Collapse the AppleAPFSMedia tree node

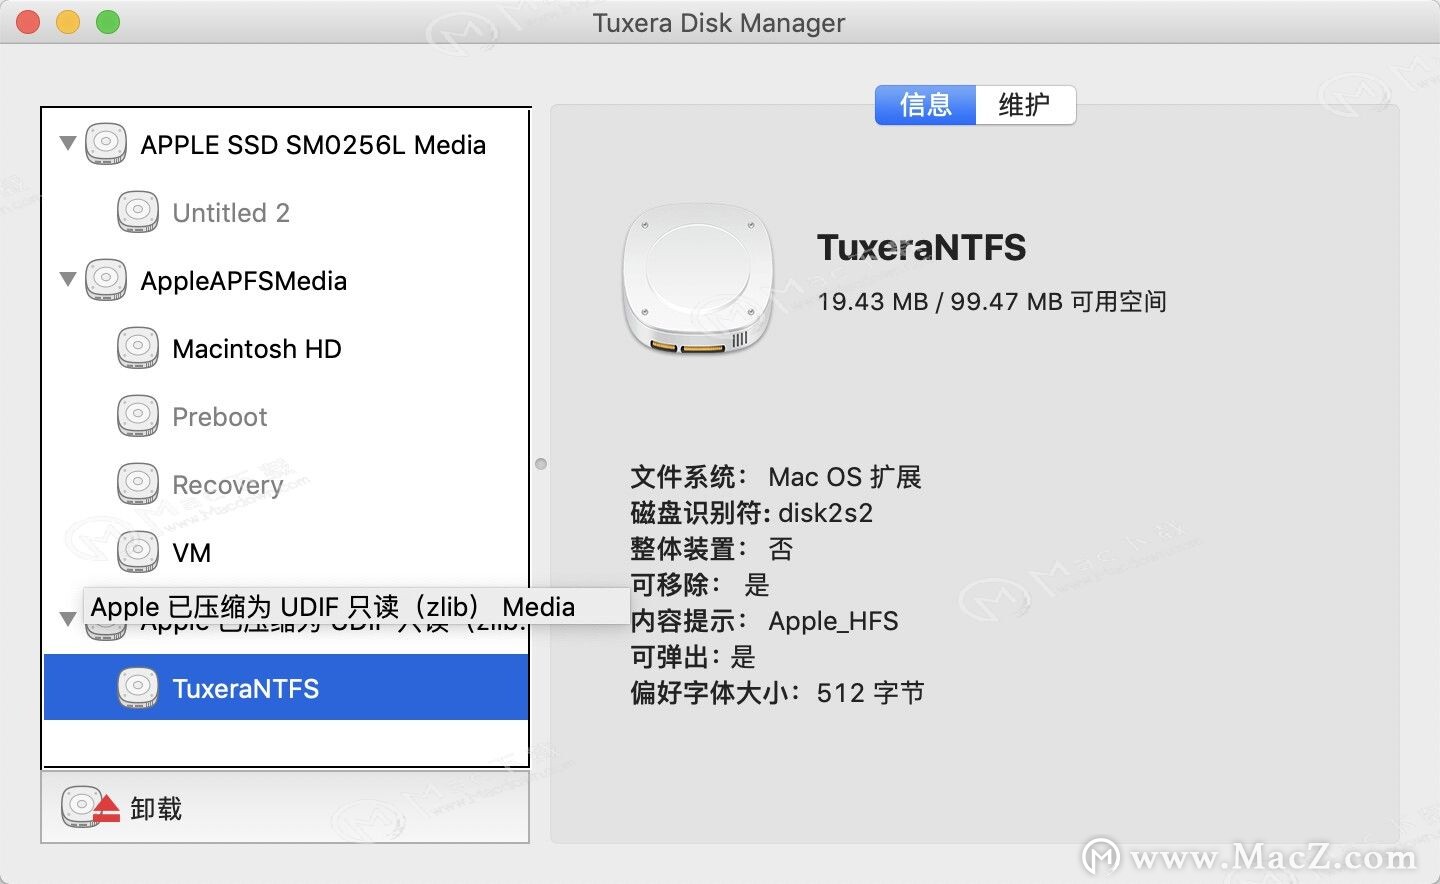[x=68, y=279]
